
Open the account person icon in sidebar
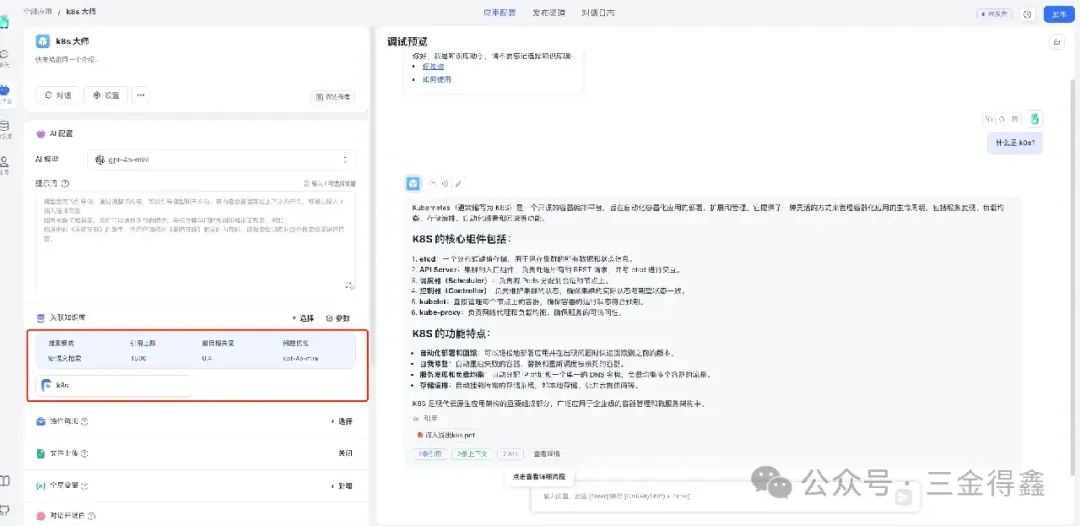pyautogui.click(x=4, y=165)
